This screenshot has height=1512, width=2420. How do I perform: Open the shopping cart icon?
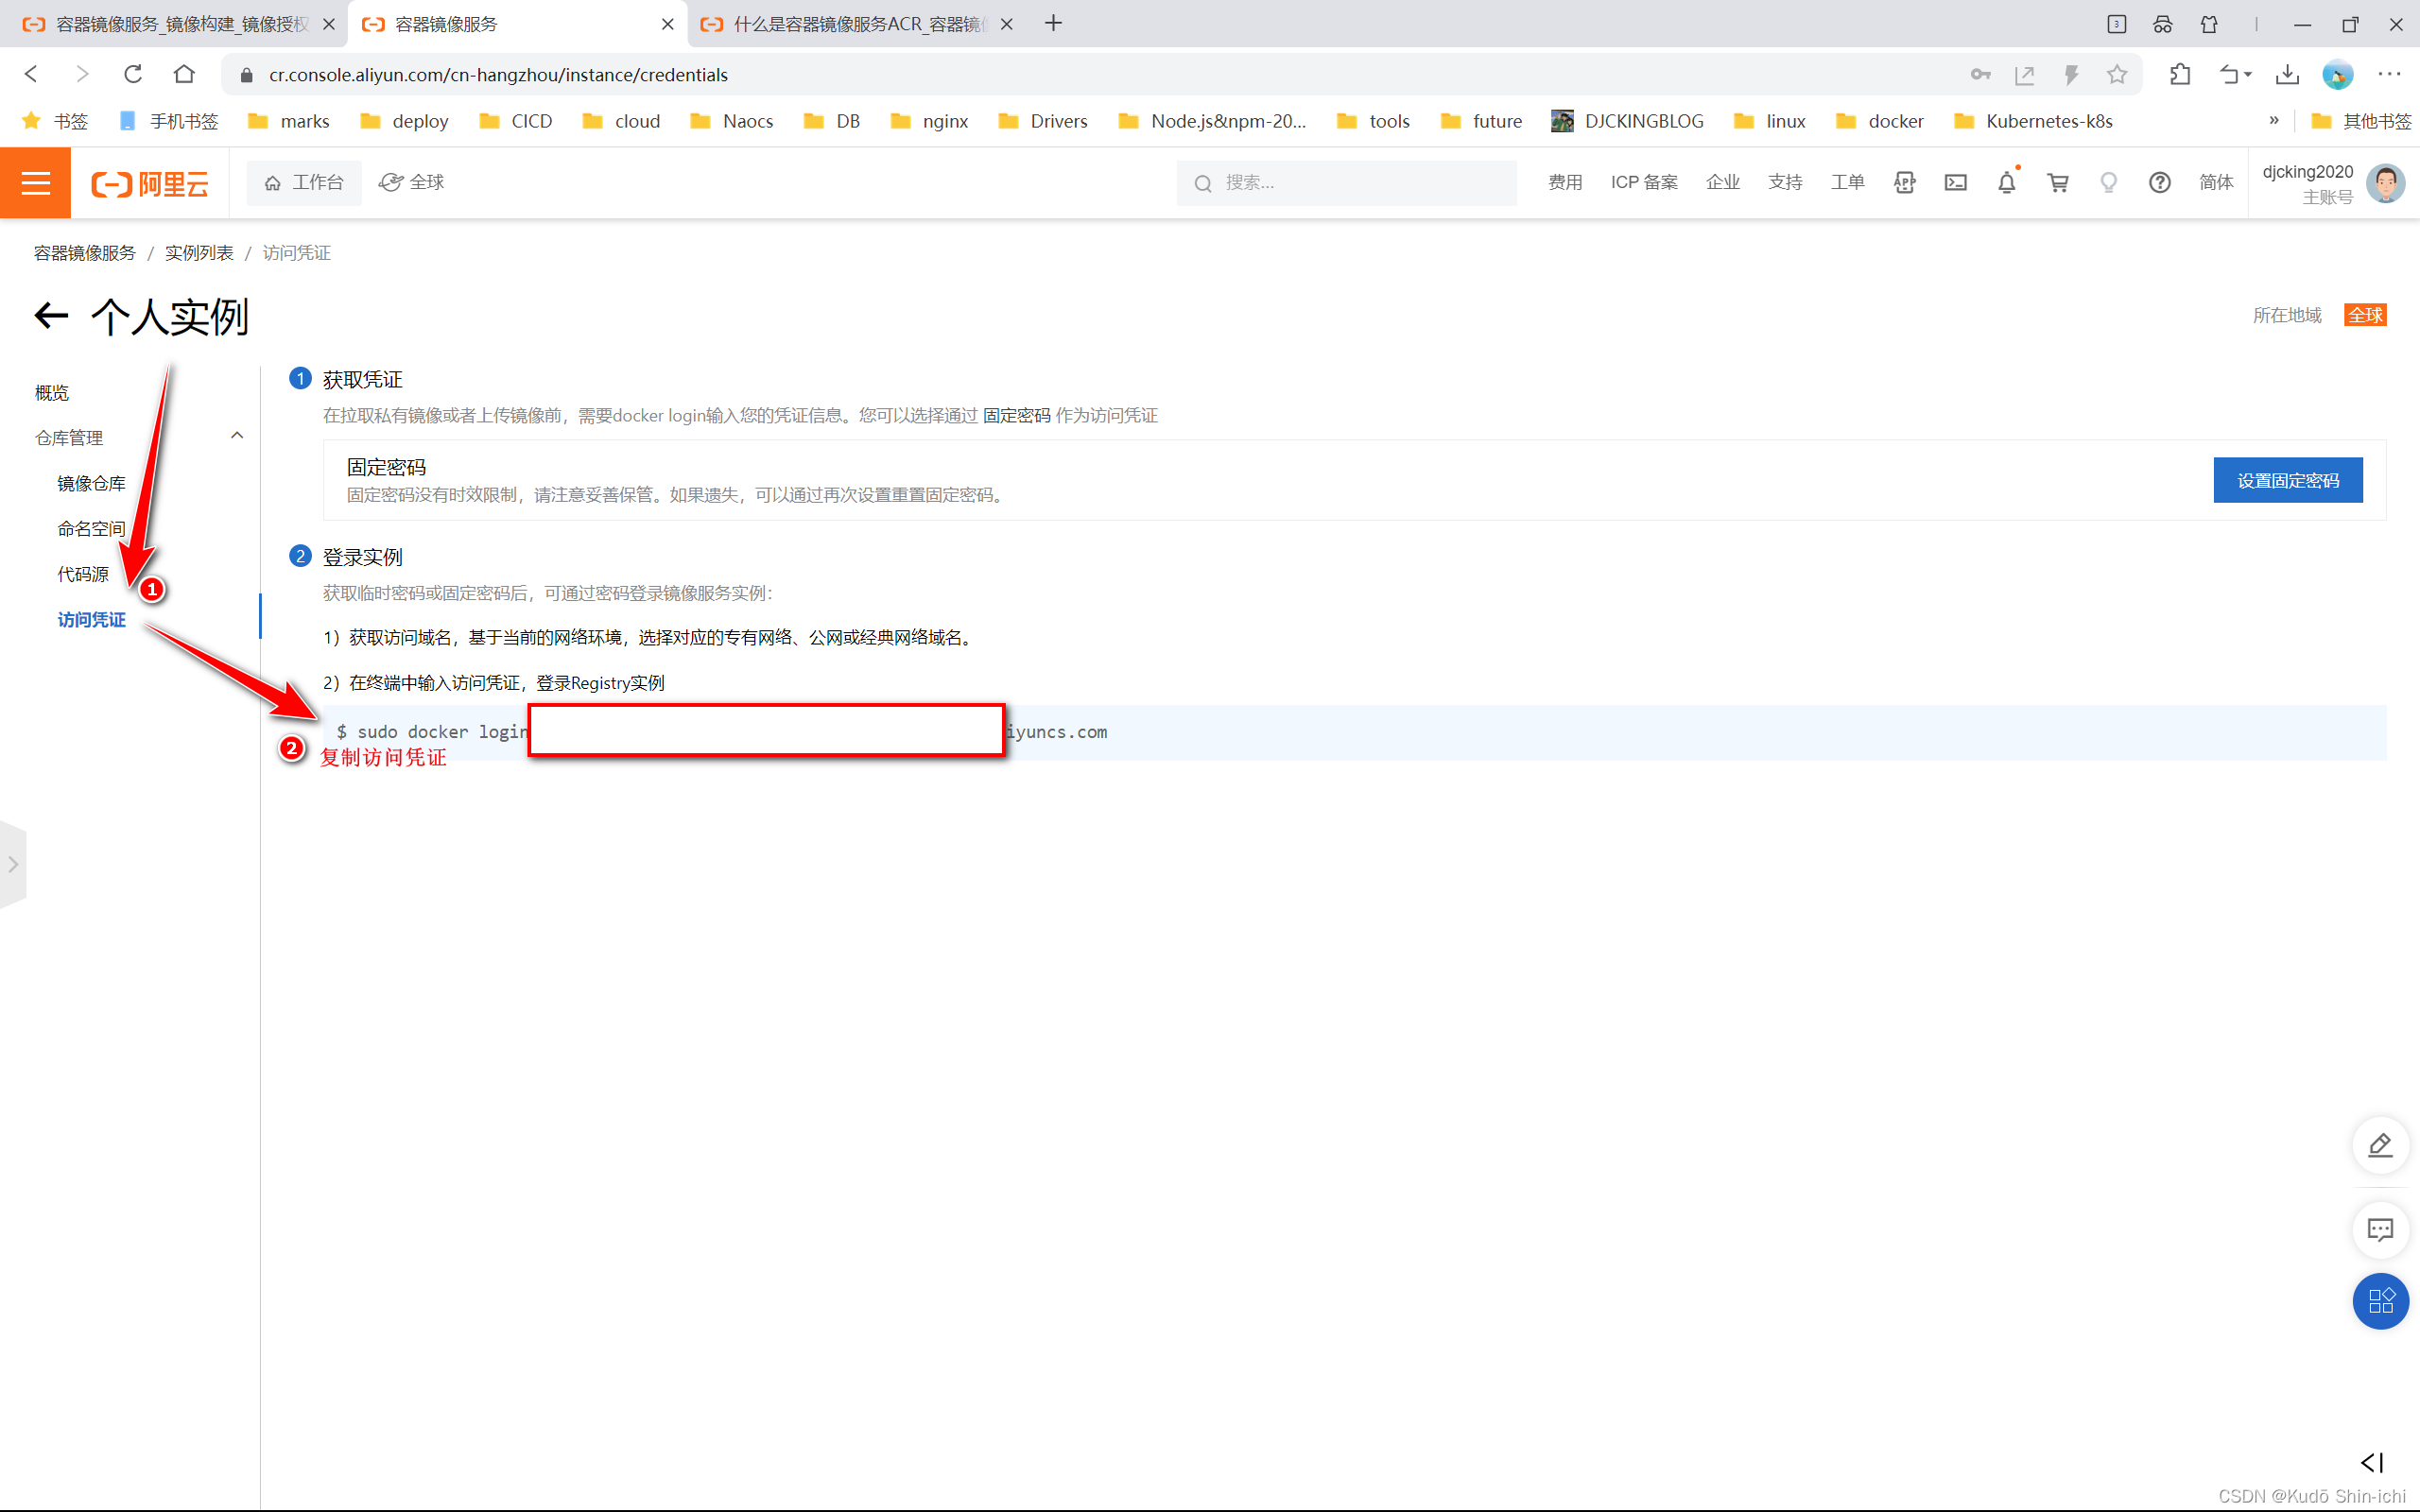pos(2057,182)
